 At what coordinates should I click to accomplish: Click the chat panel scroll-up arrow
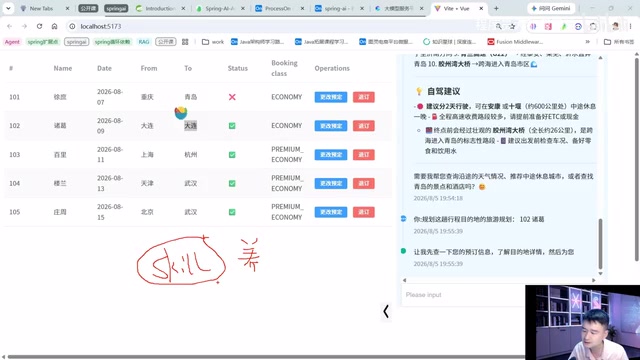(600, 58)
